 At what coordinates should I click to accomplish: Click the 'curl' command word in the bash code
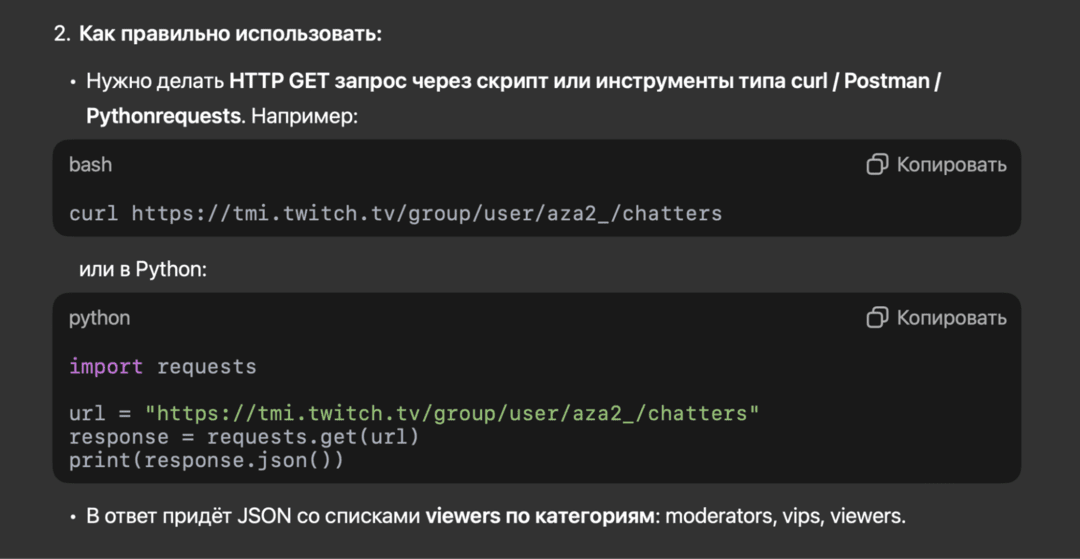click(93, 213)
